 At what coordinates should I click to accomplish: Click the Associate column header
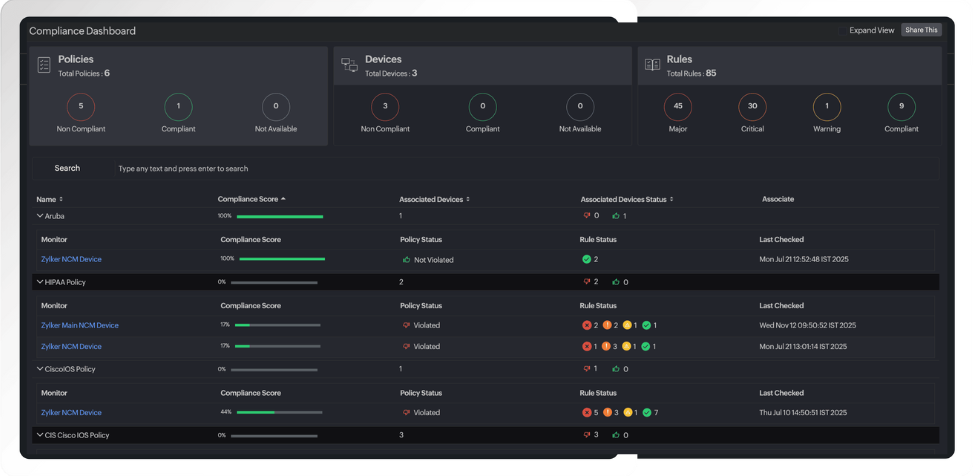coord(778,199)
